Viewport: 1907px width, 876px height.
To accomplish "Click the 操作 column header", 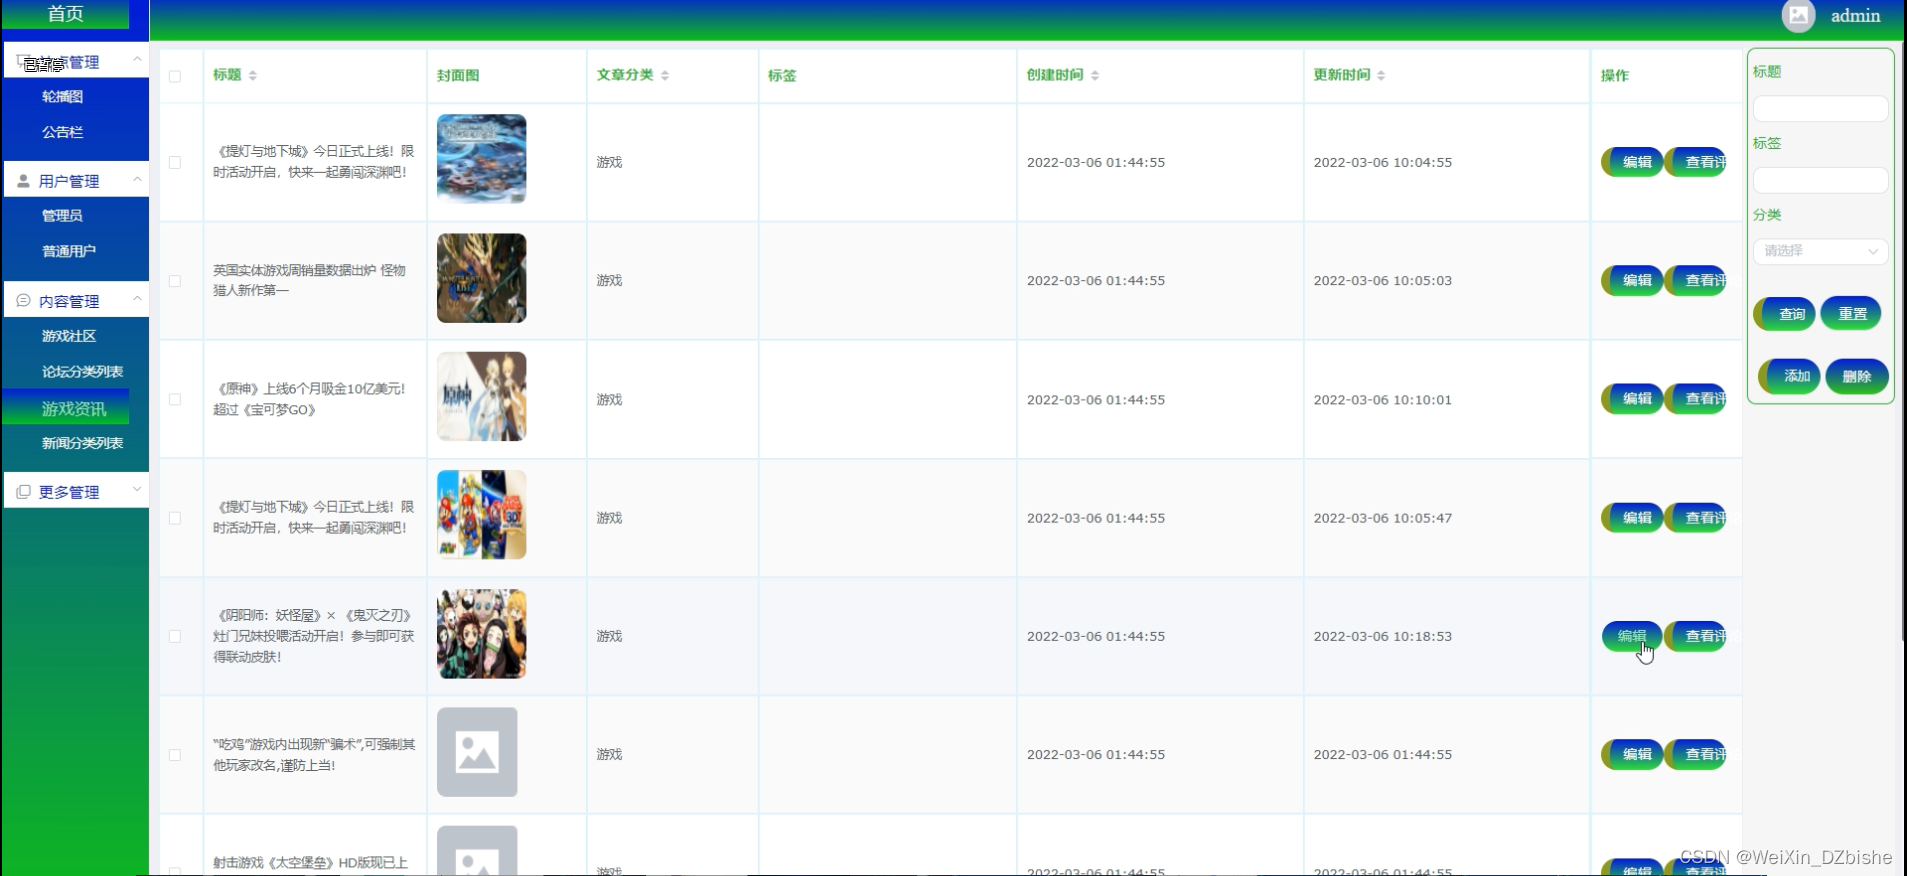I will point(1614,75).
